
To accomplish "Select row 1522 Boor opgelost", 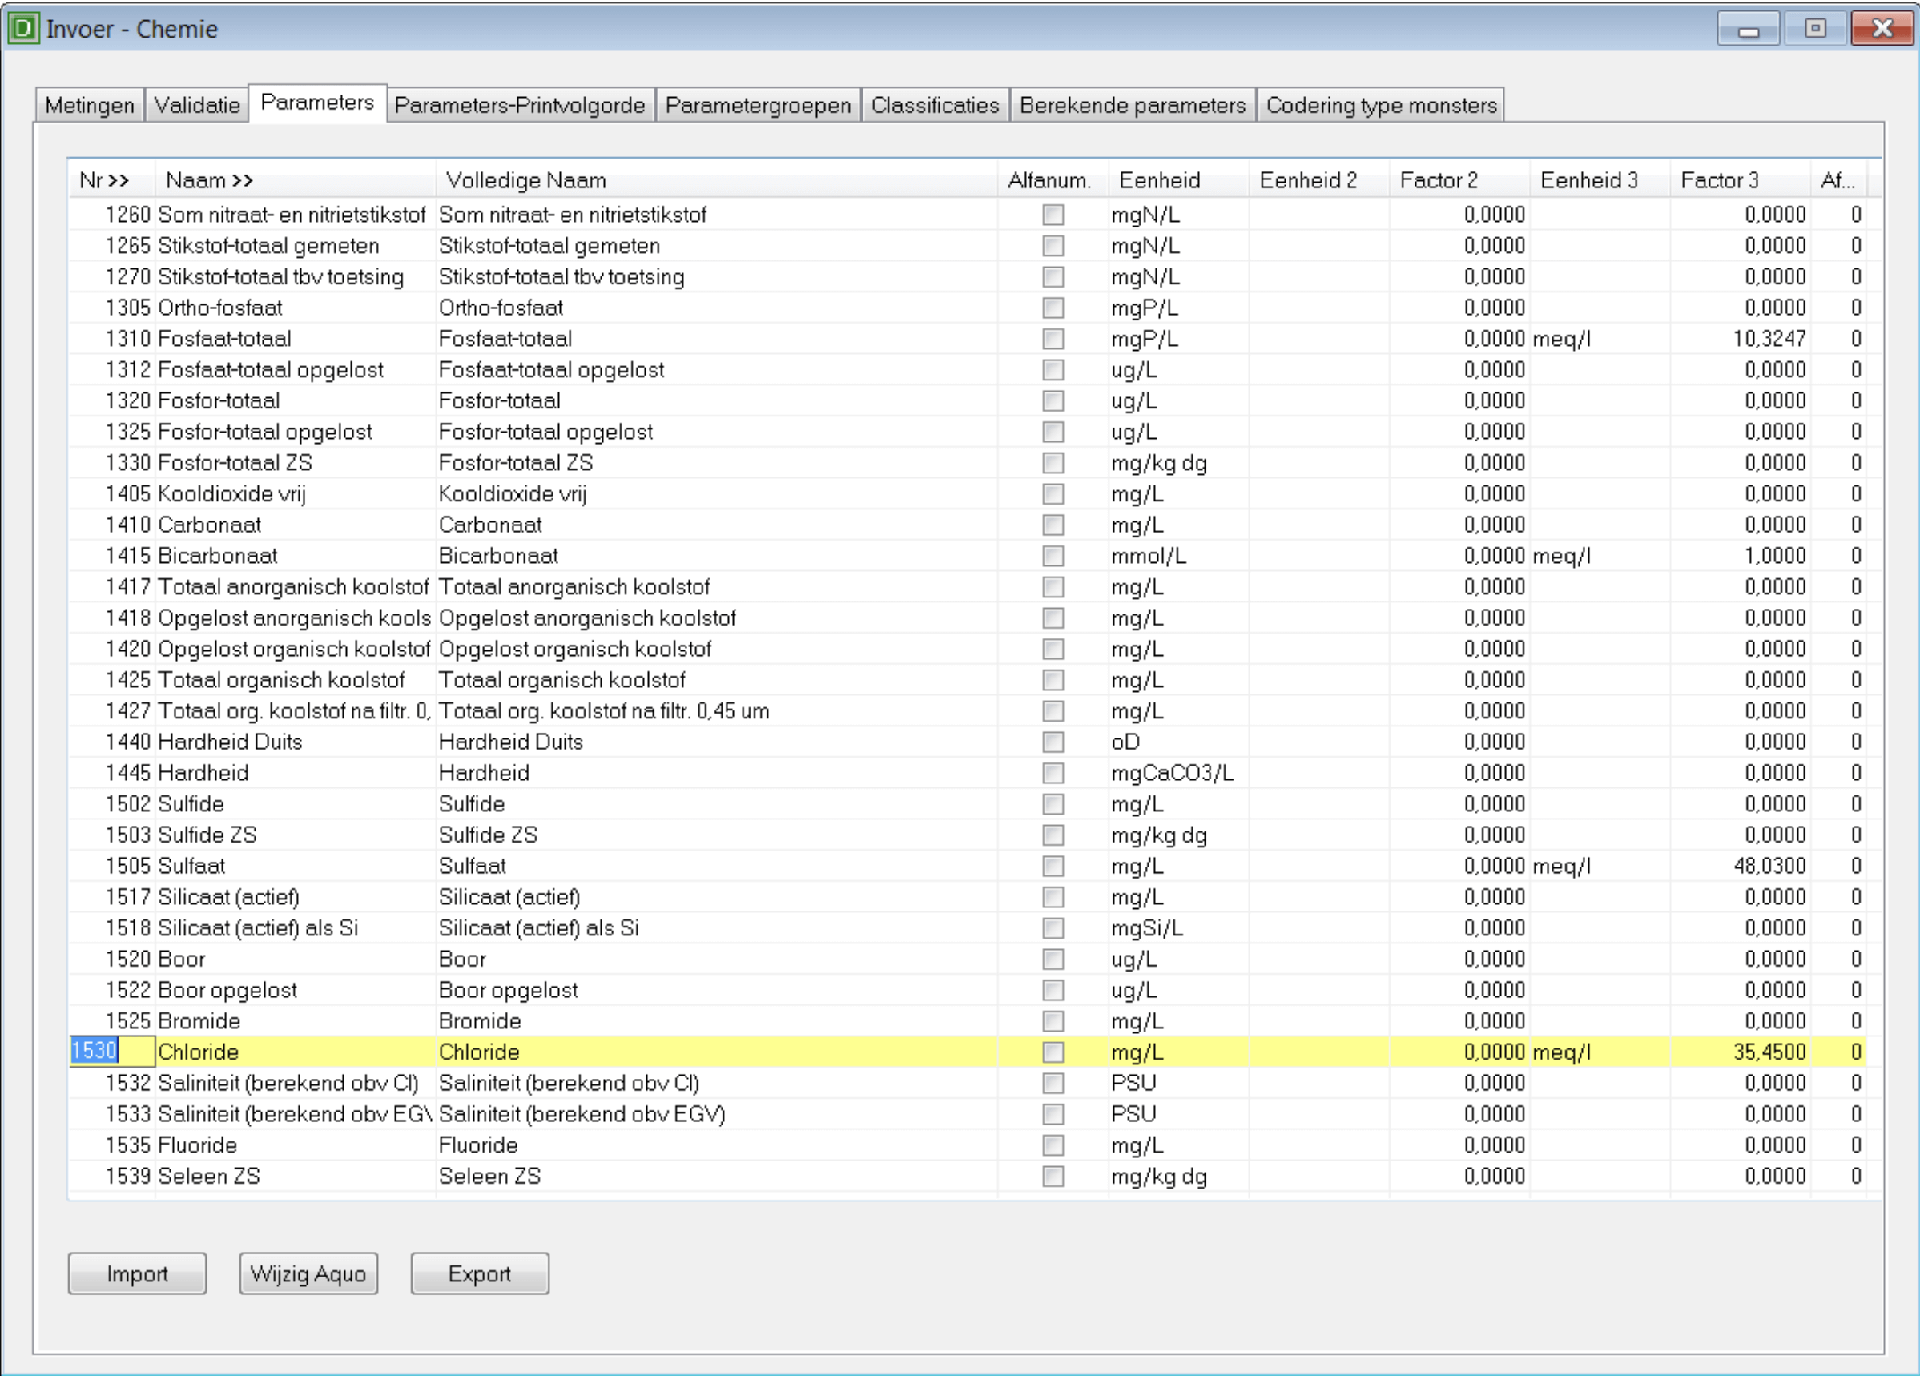I will click(x=967, y=989).
